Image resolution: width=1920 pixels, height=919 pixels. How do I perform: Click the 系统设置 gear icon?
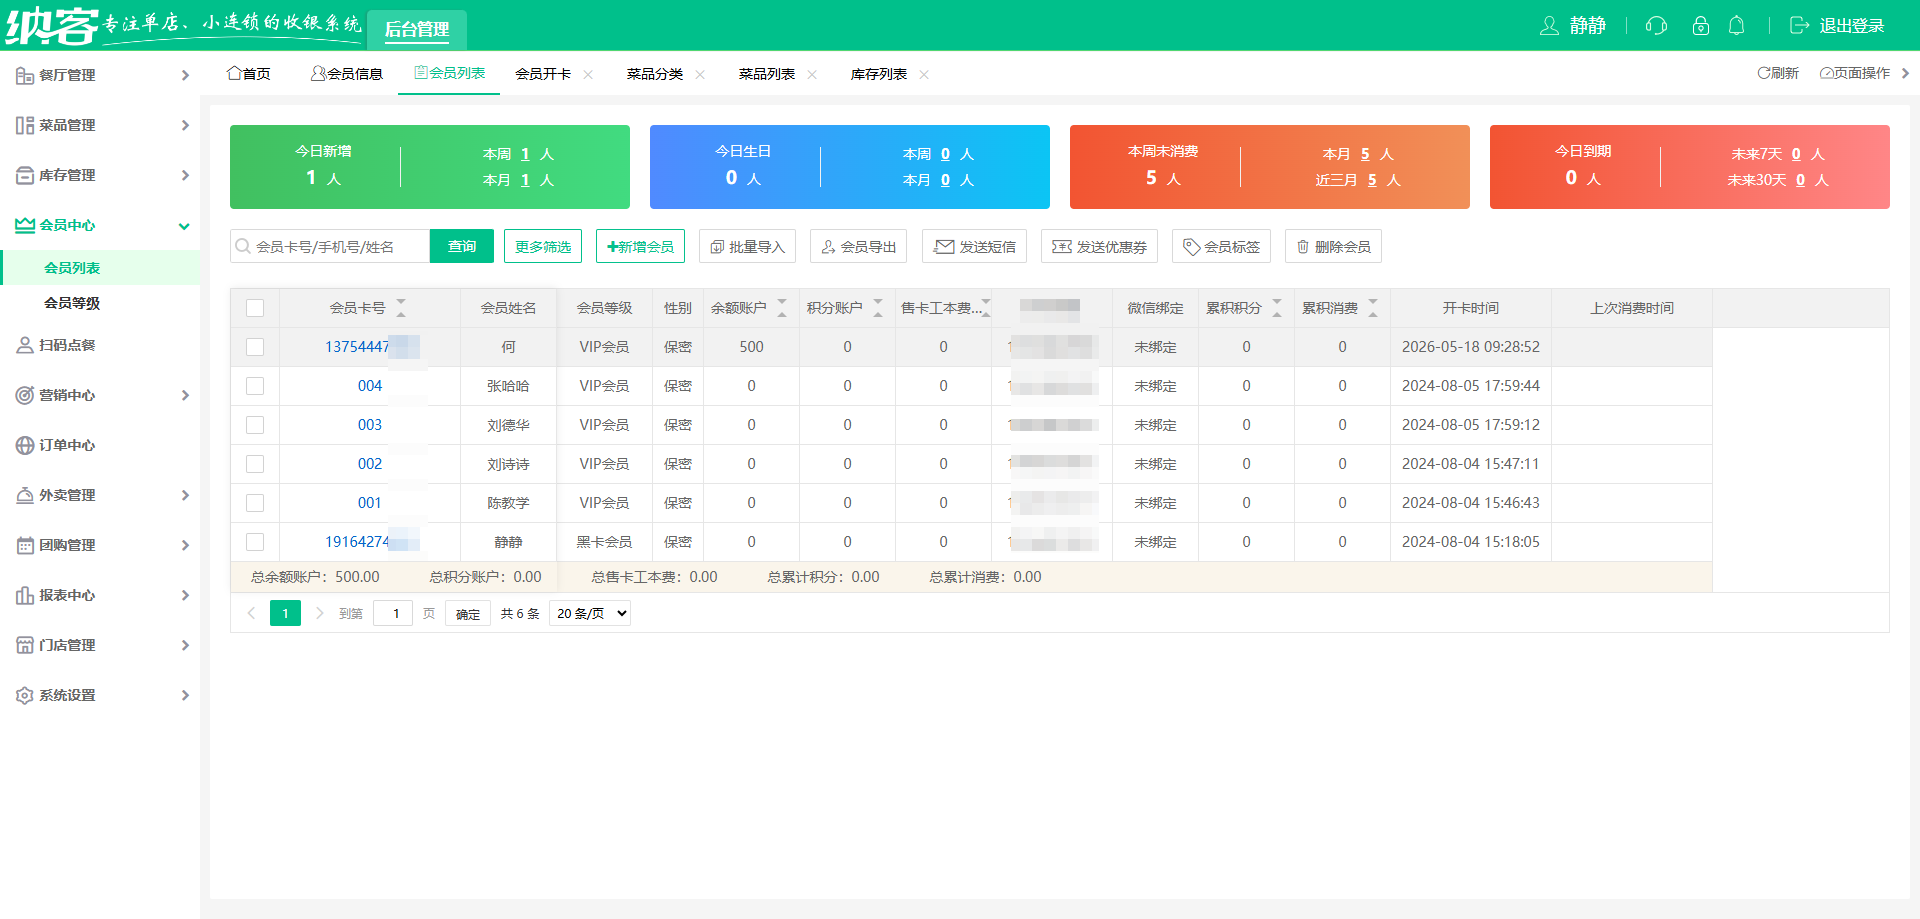(25, 695)
